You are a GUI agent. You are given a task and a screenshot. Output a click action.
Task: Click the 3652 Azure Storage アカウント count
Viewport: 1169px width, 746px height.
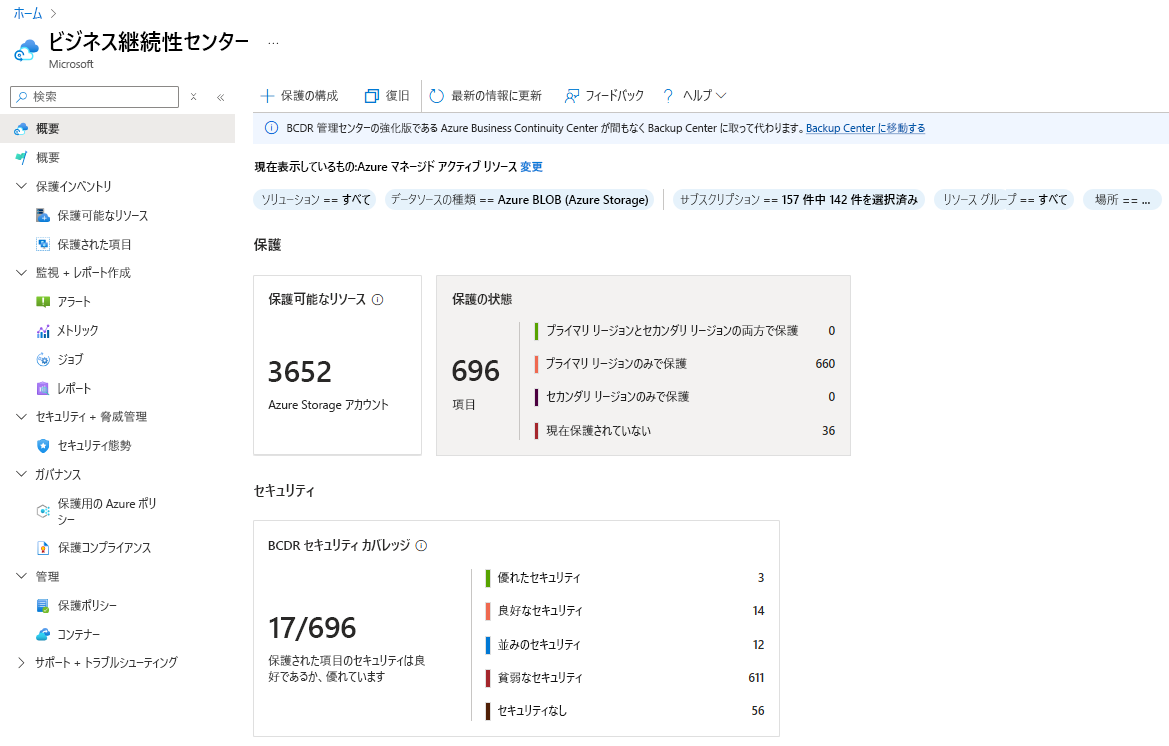pyautogui.click(x=300, y=372)
